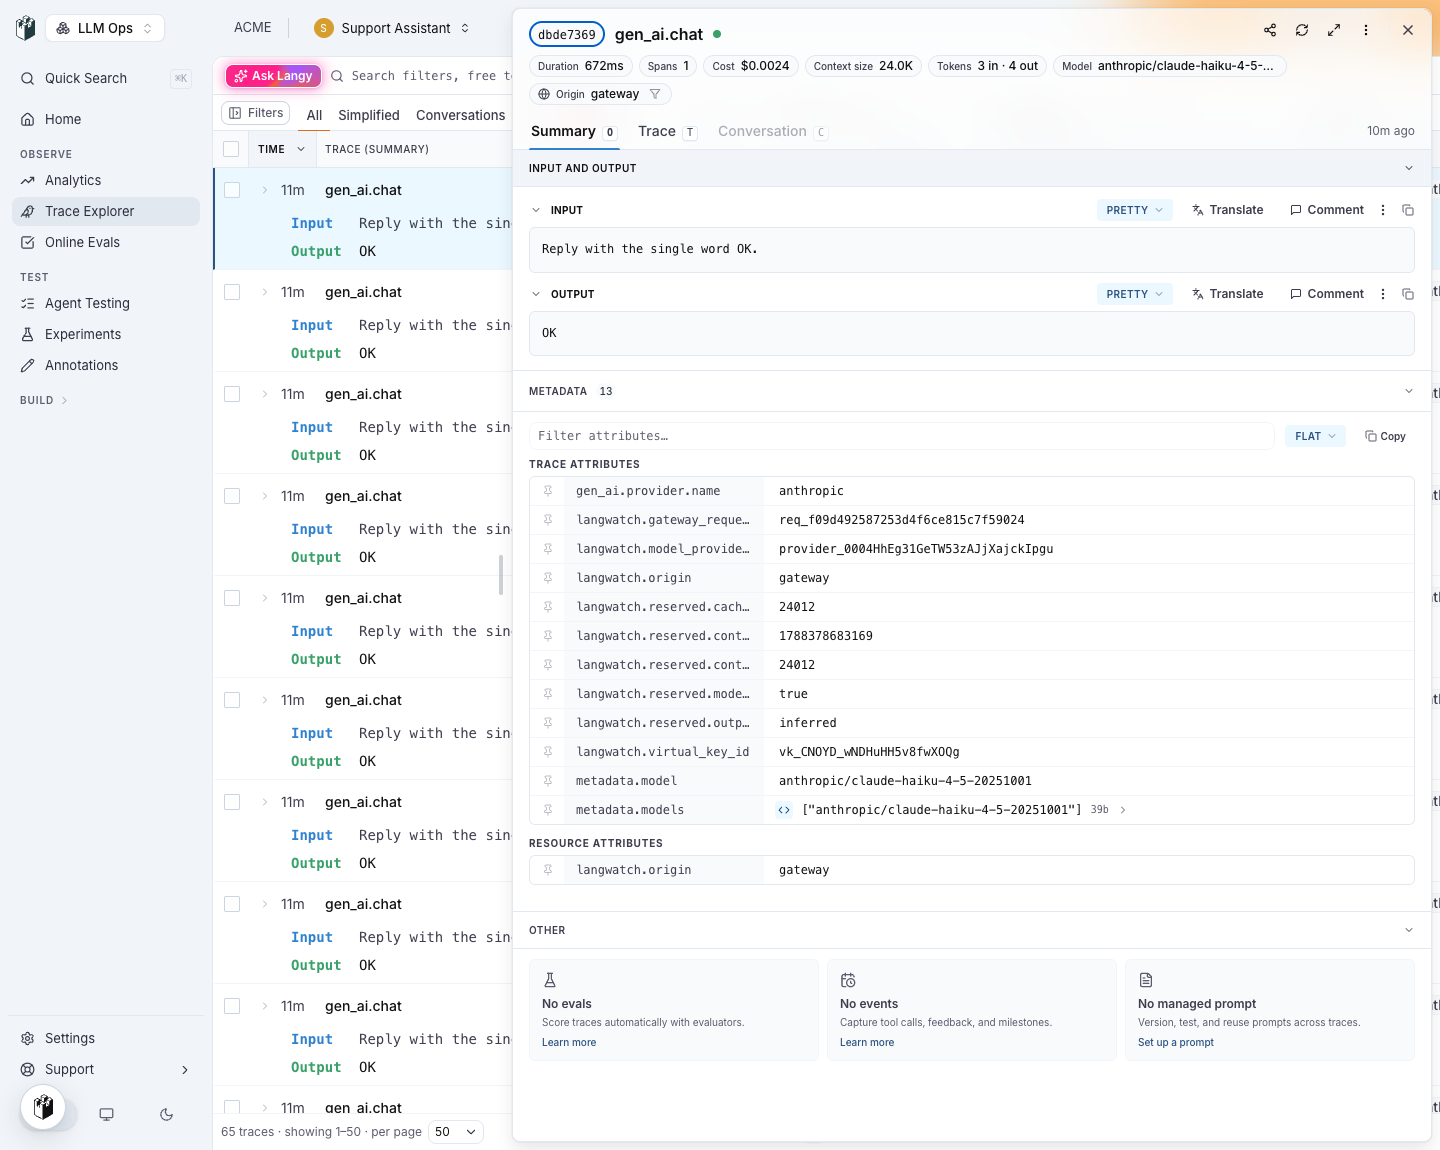
Task: Check the seventh gen_ai.chat trace row checkbox
Action: click(232, 802)
